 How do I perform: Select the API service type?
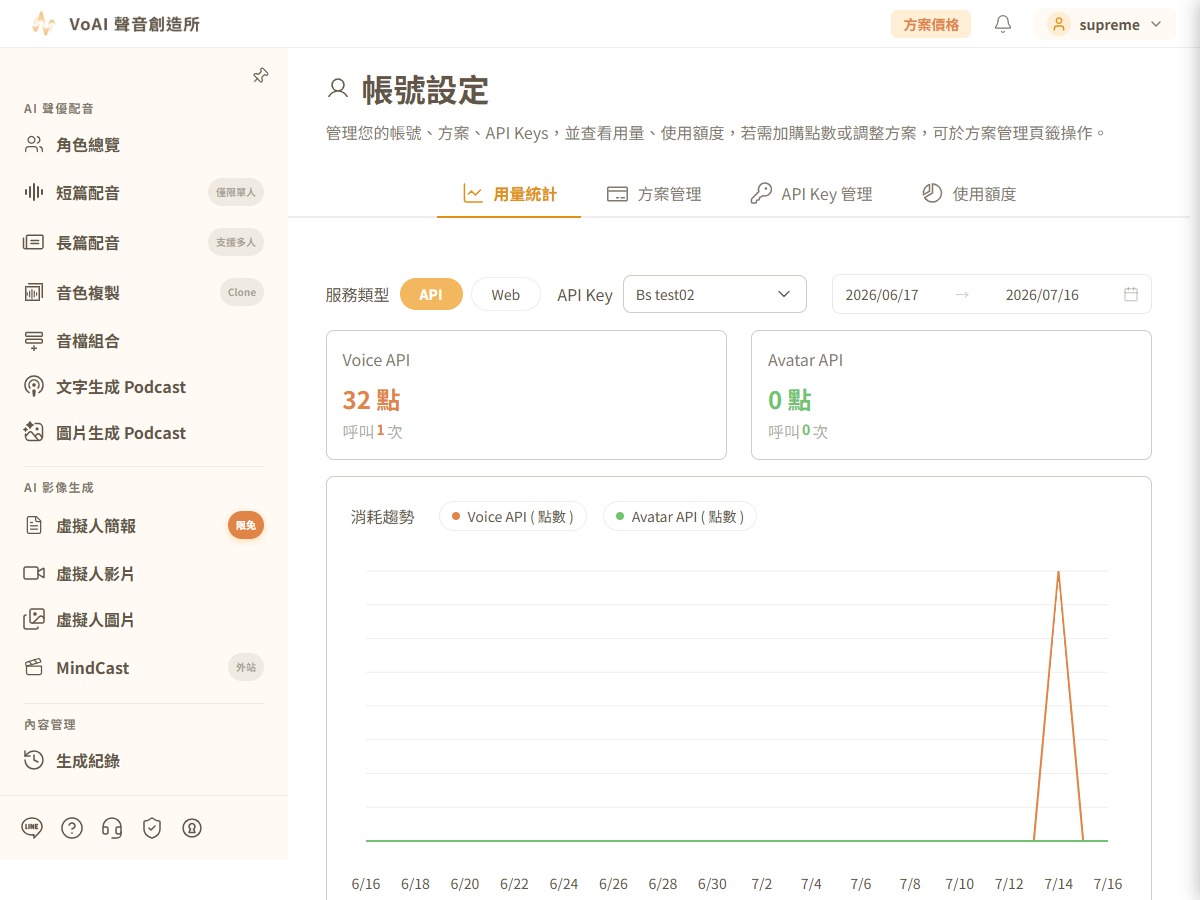tap(431, 294)
